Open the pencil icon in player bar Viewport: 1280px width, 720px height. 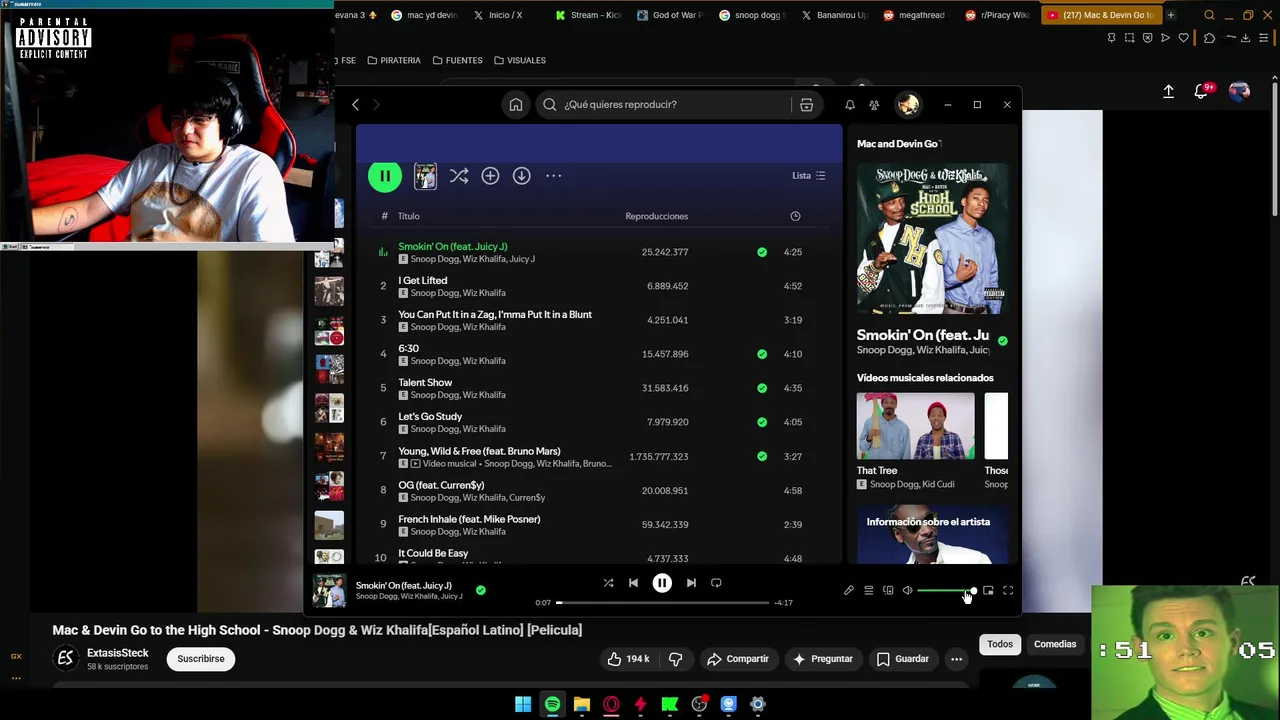click(849, 591)
